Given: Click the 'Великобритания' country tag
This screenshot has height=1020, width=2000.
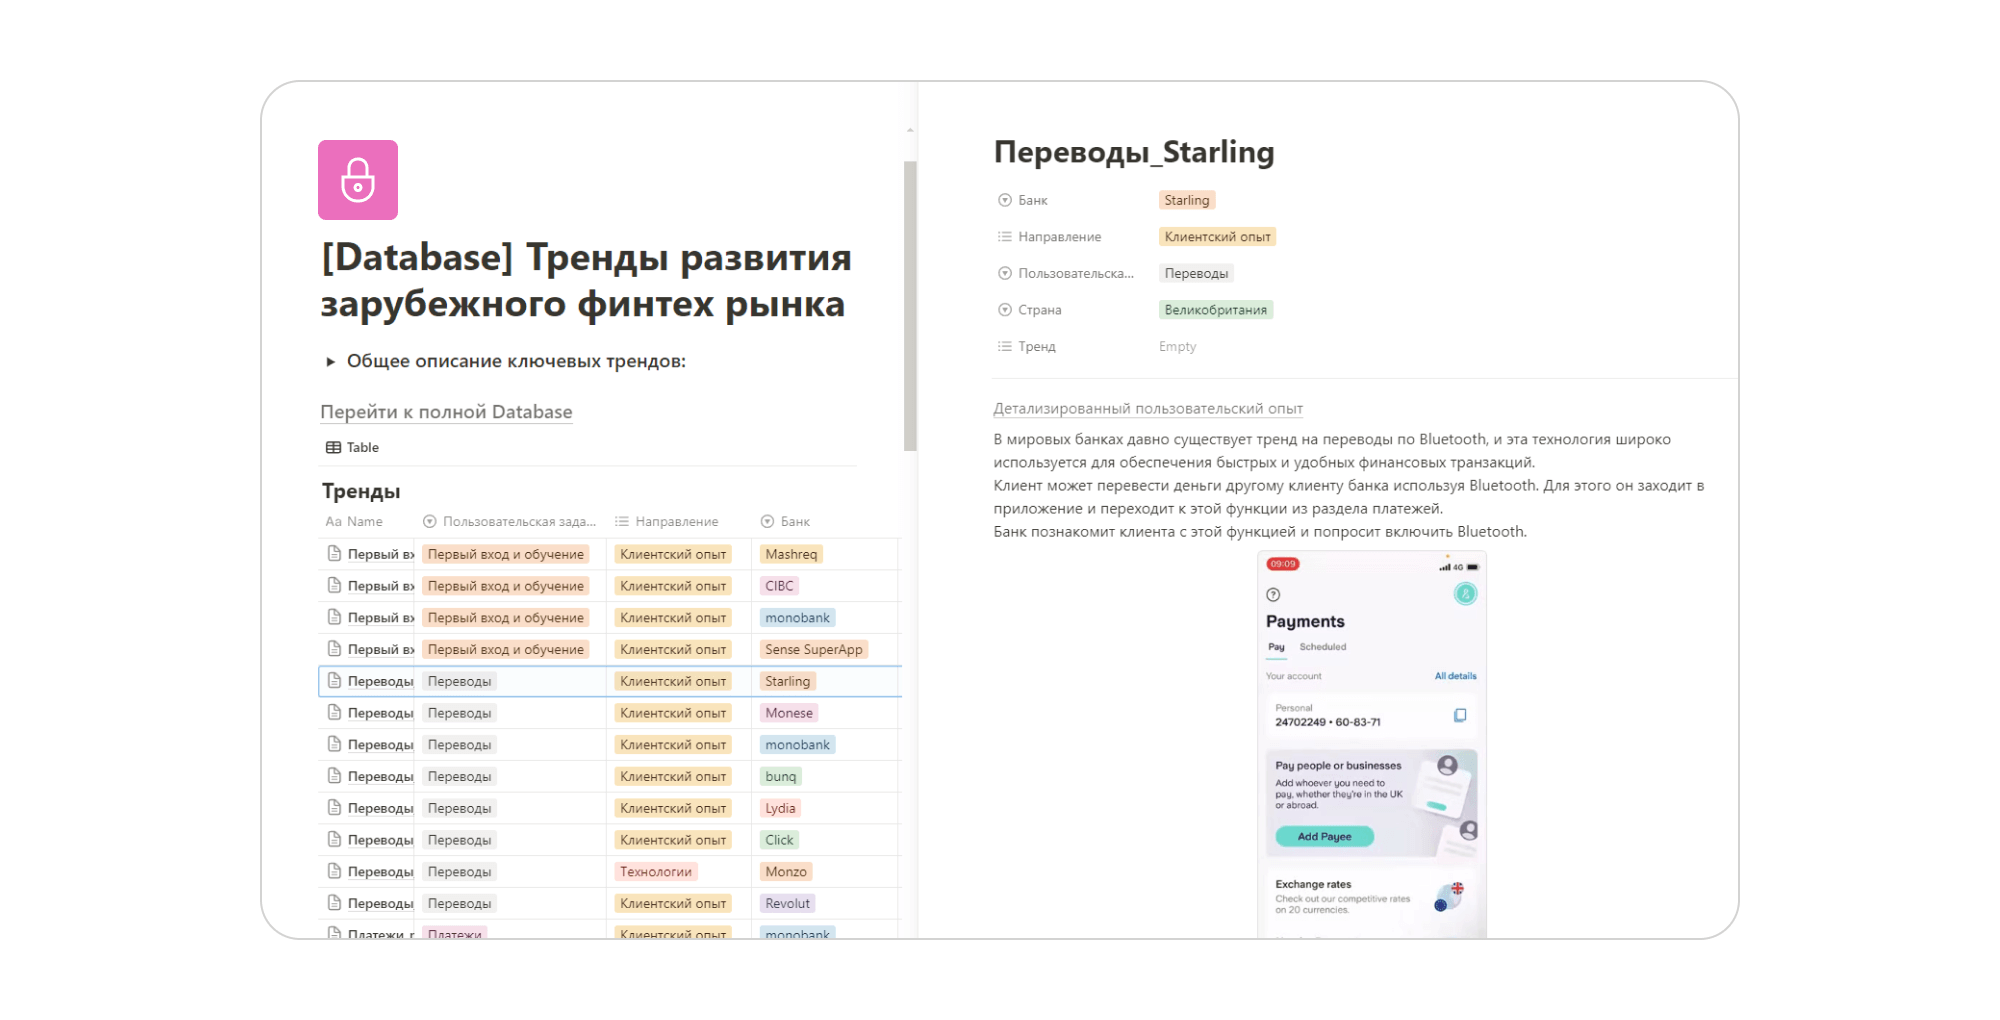Looking at the screenshot, I should pyautogui.click(x=1215, y=311).
